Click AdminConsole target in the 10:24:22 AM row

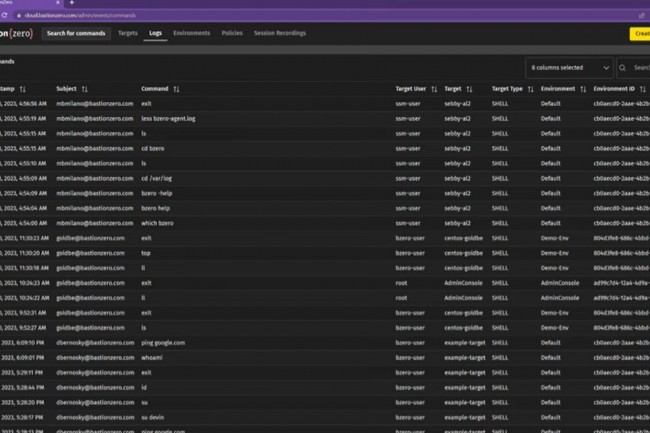pos(463,298)
